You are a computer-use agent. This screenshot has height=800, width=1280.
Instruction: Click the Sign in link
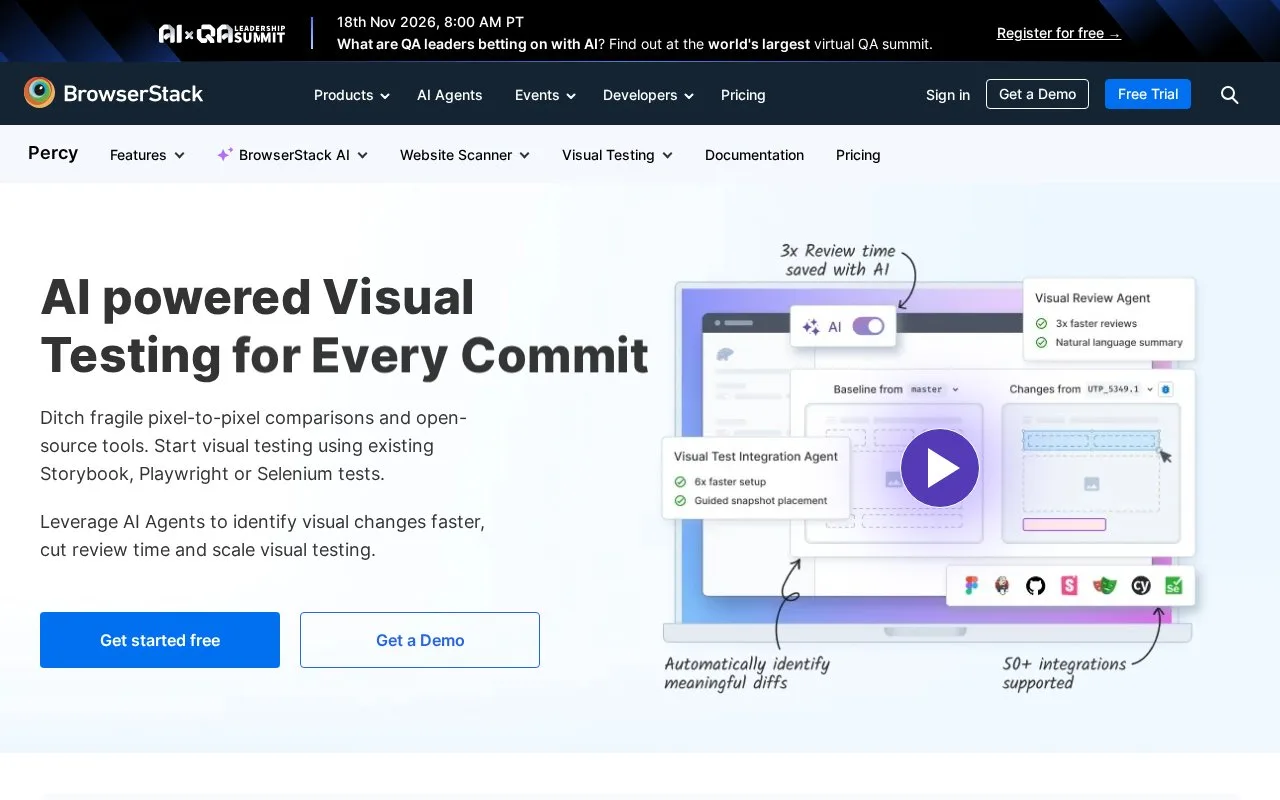948,95
